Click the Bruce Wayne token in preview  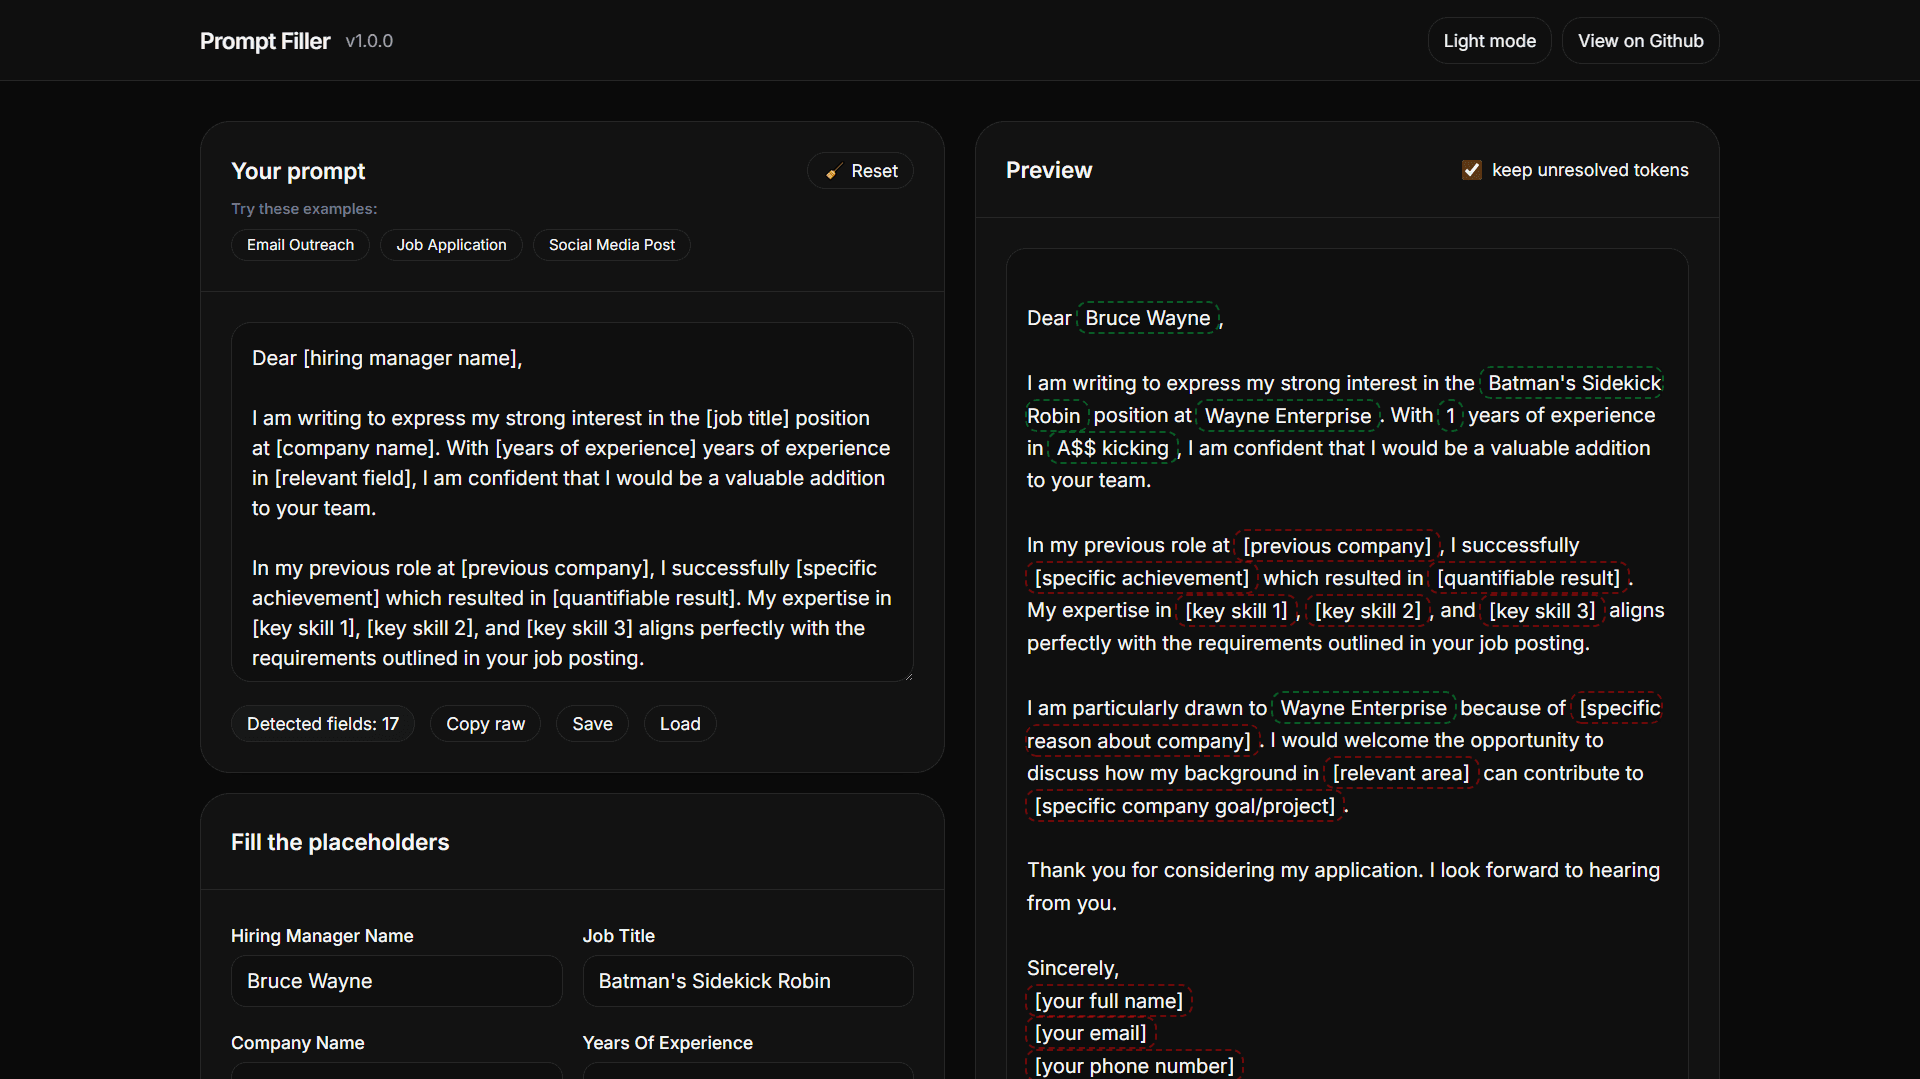pyautogui.click(x=1148, y=318)
